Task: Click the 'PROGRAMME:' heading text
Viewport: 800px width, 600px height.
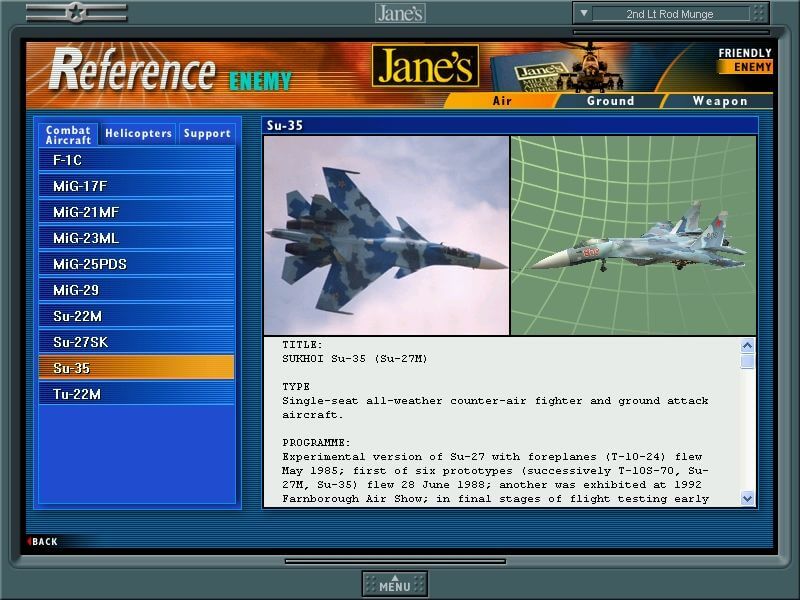Action: tap(316, 442)
